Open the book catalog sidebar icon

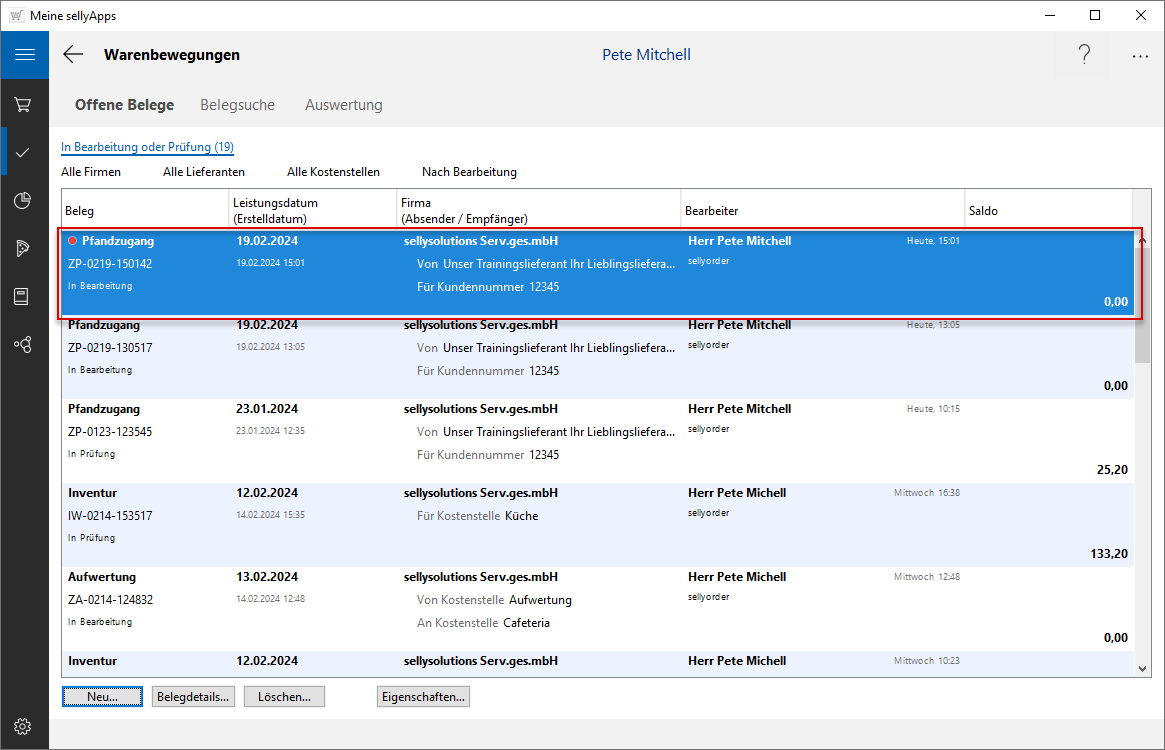coord(23,297)
